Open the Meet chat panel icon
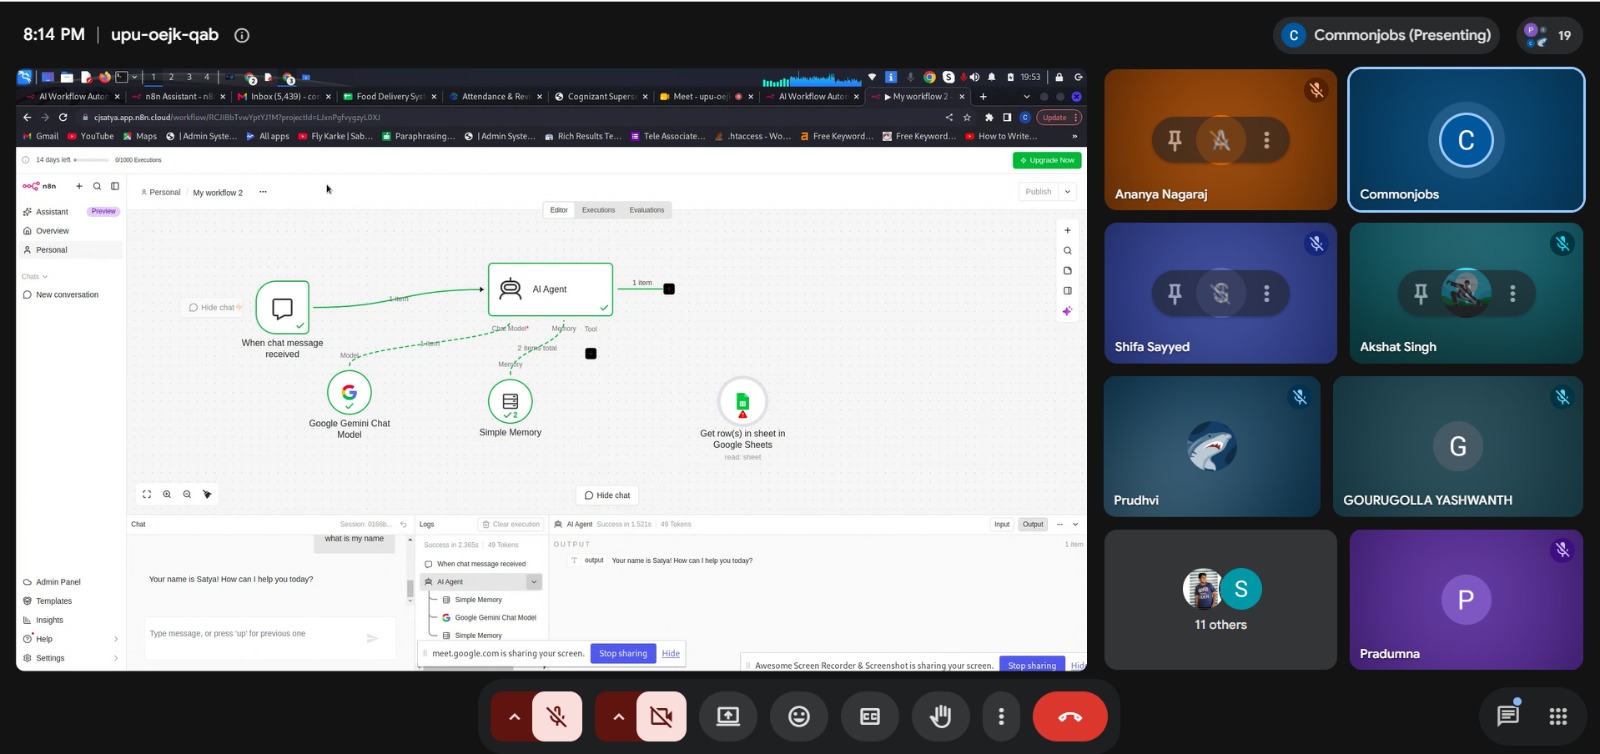 click(1508, 716)
